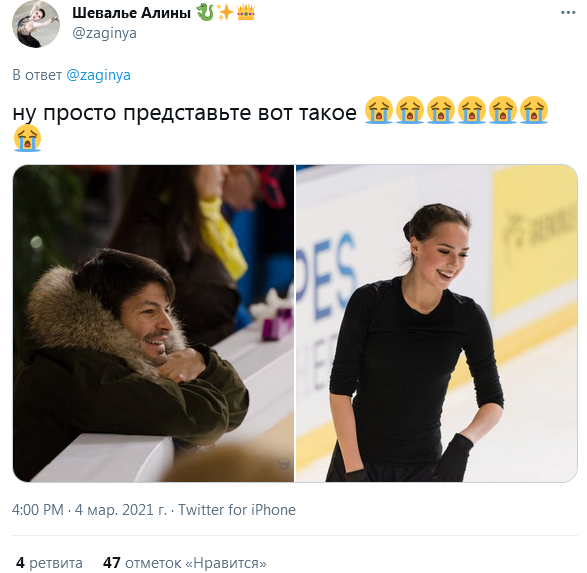587x573 pixels.
Task: Open the blue @zaginya reply mention
Action: point(98,75)
